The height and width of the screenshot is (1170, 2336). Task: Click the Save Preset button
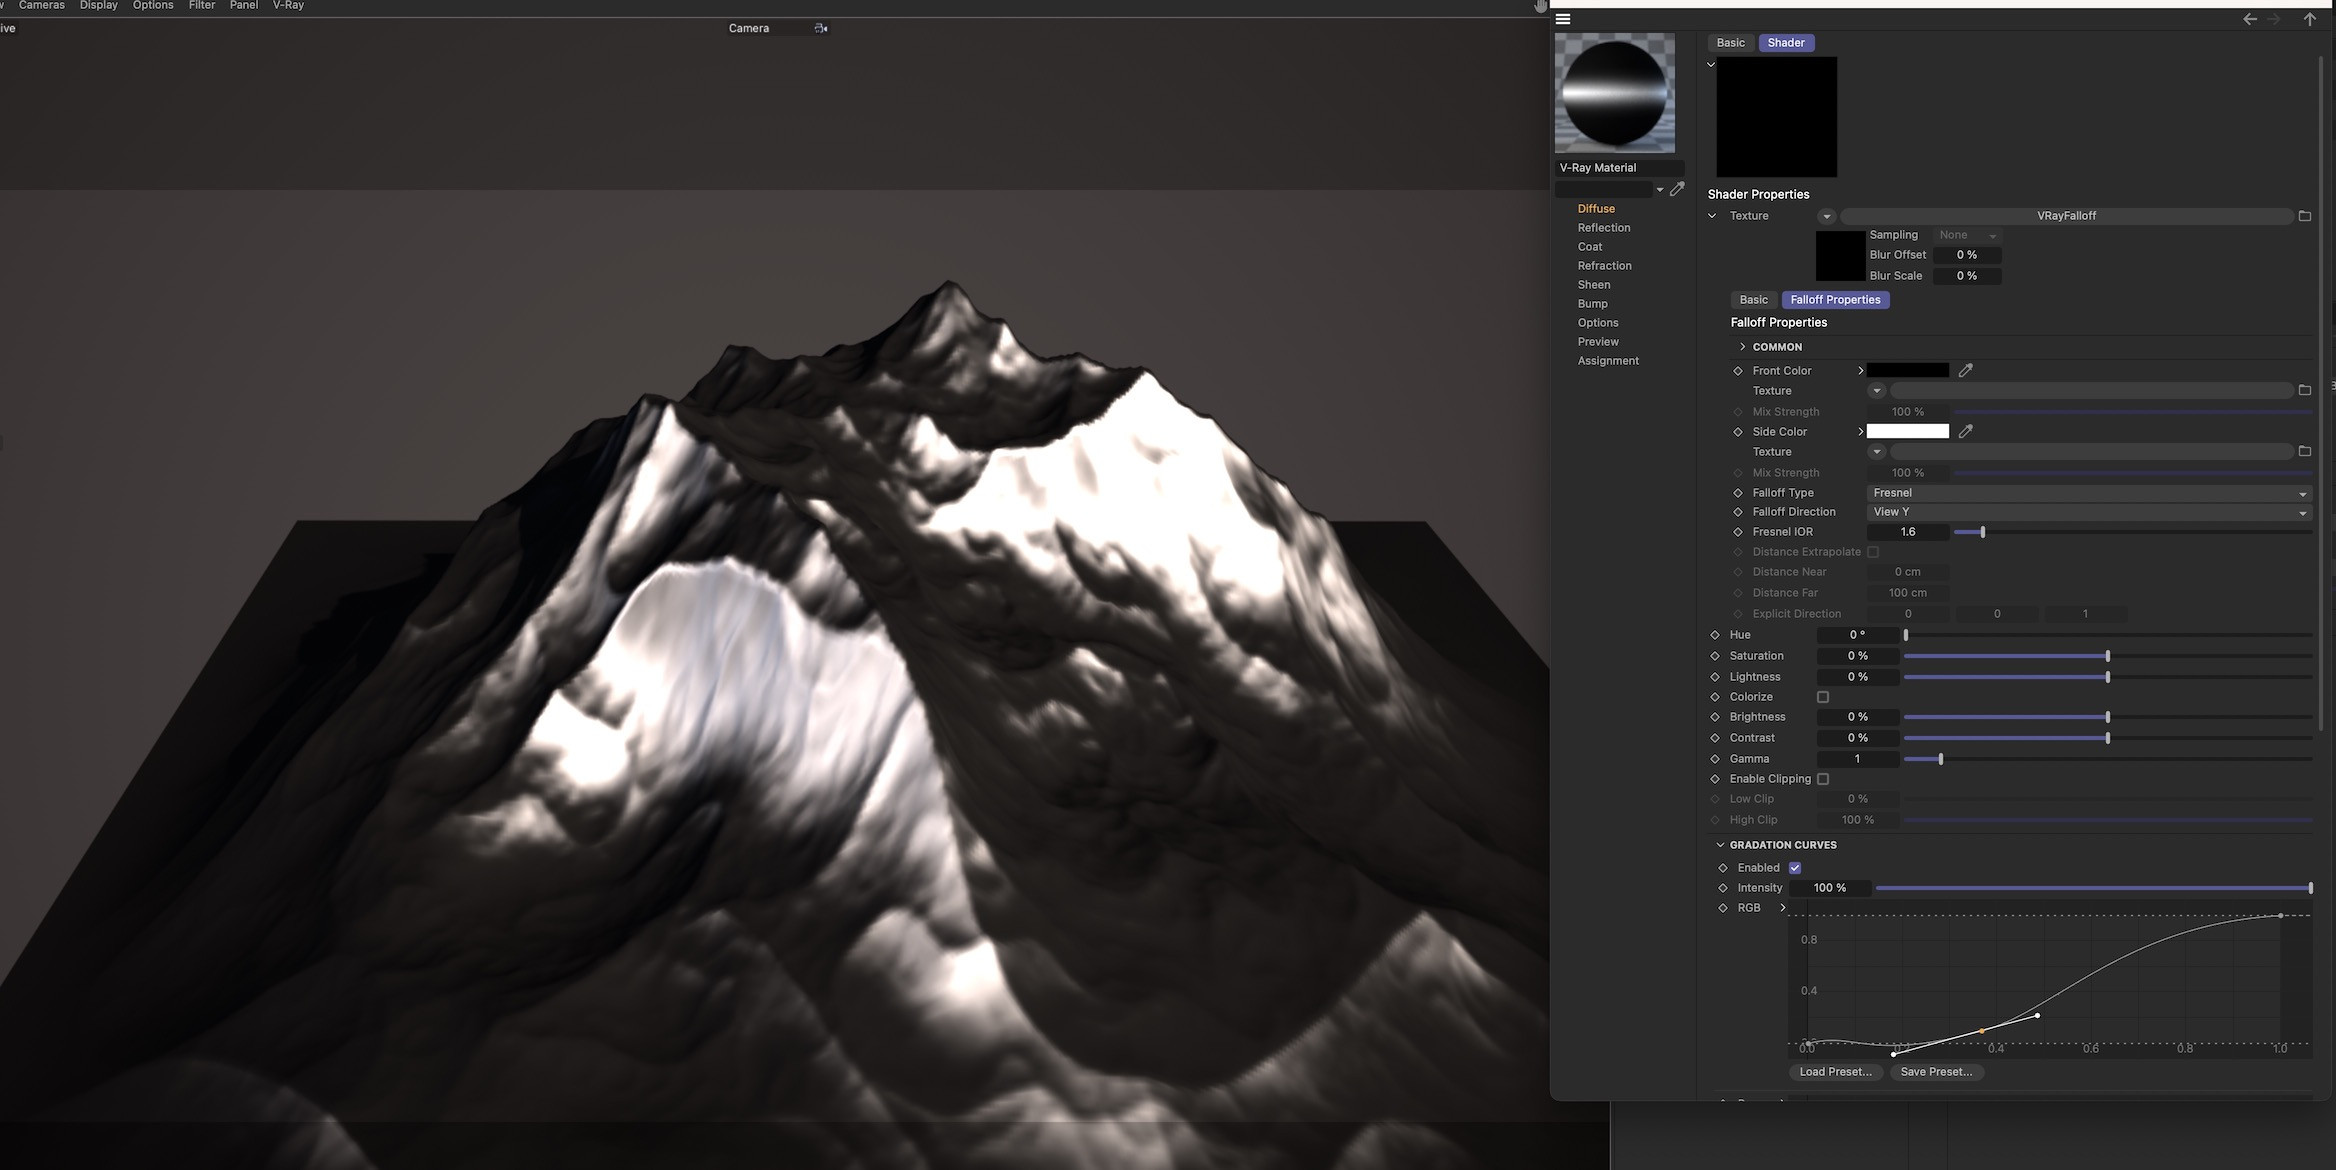[x=1936, y=1072]
